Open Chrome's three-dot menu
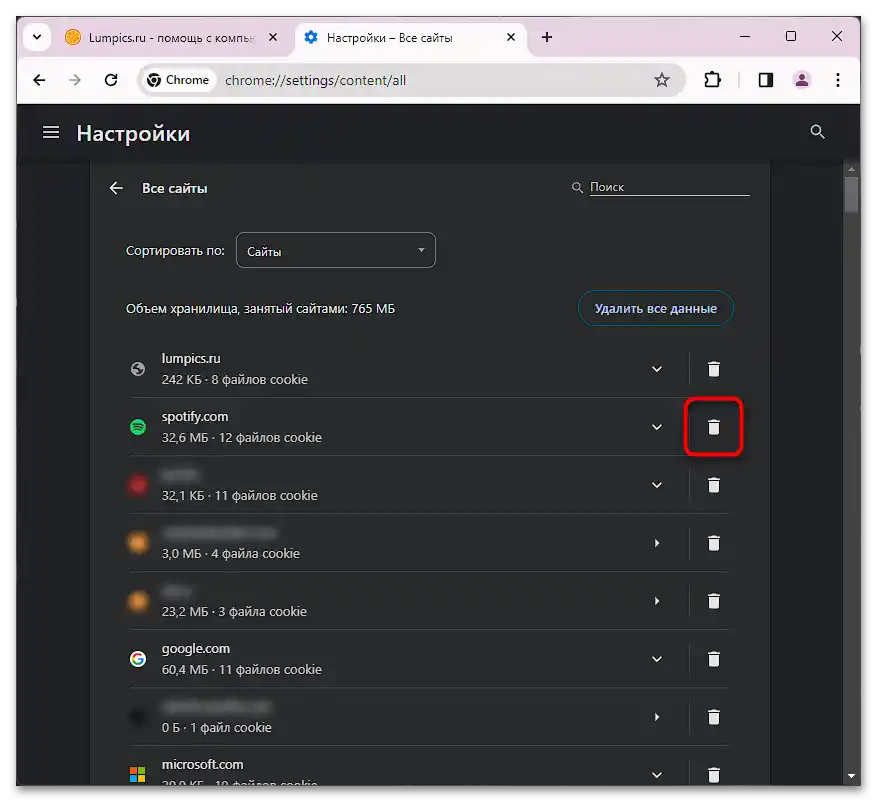This screenshot has height=802, width=877. 838,80
